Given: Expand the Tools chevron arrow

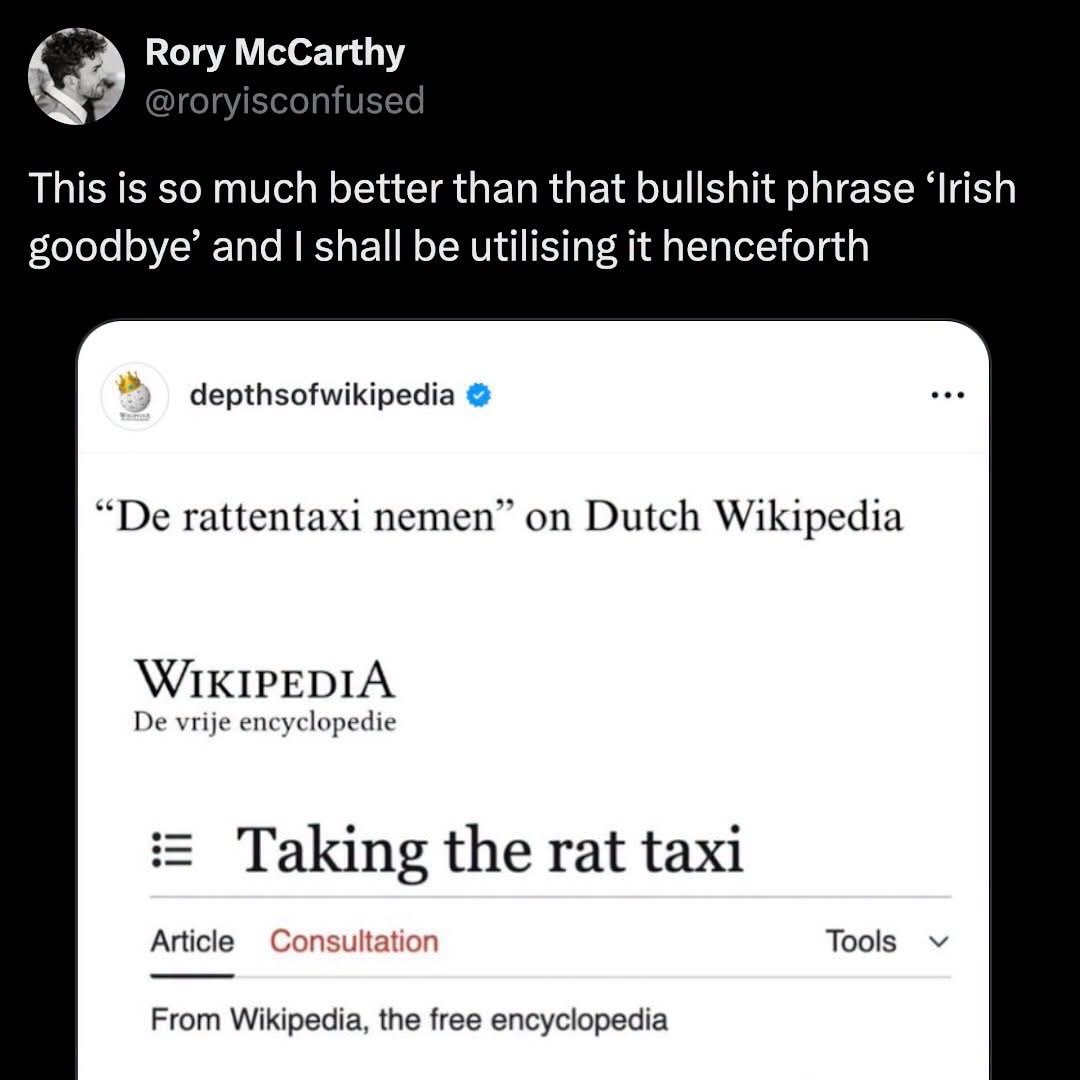Looking at the screenshot, I should tap(937, 941).
